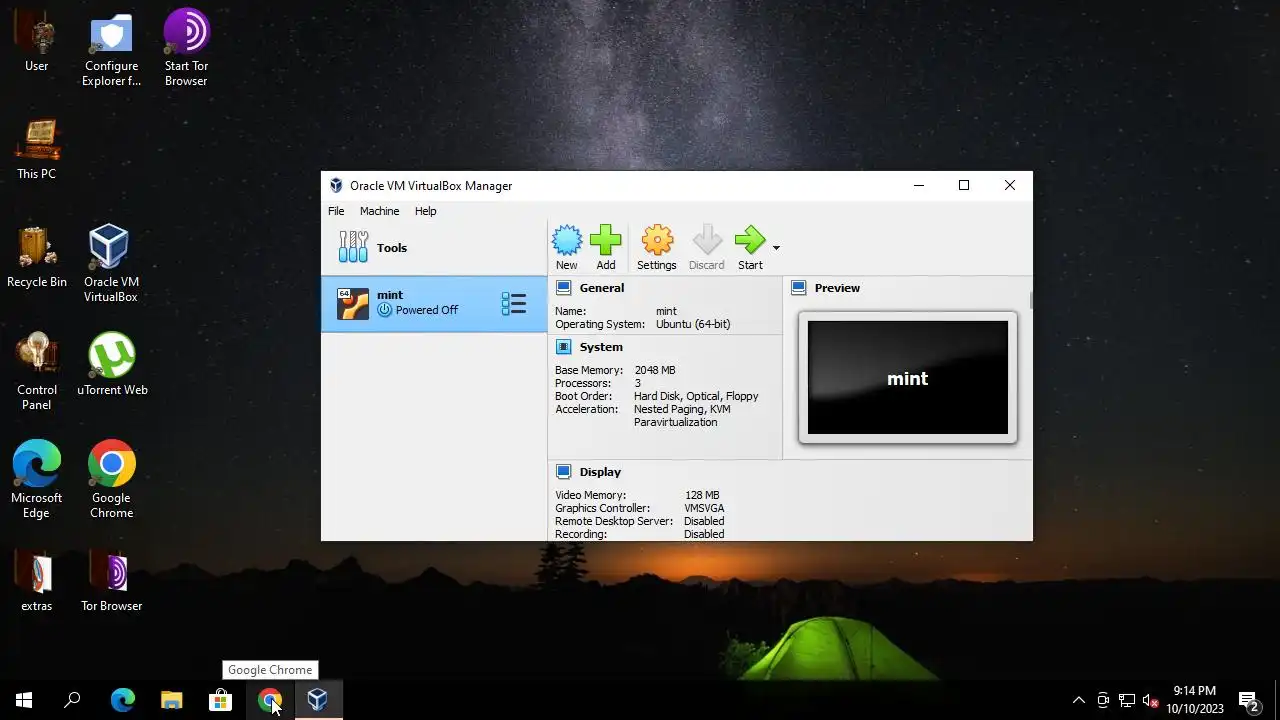Click the taskbar search icon
This screenshot has height=720, width=1280.
click(72, 700)
